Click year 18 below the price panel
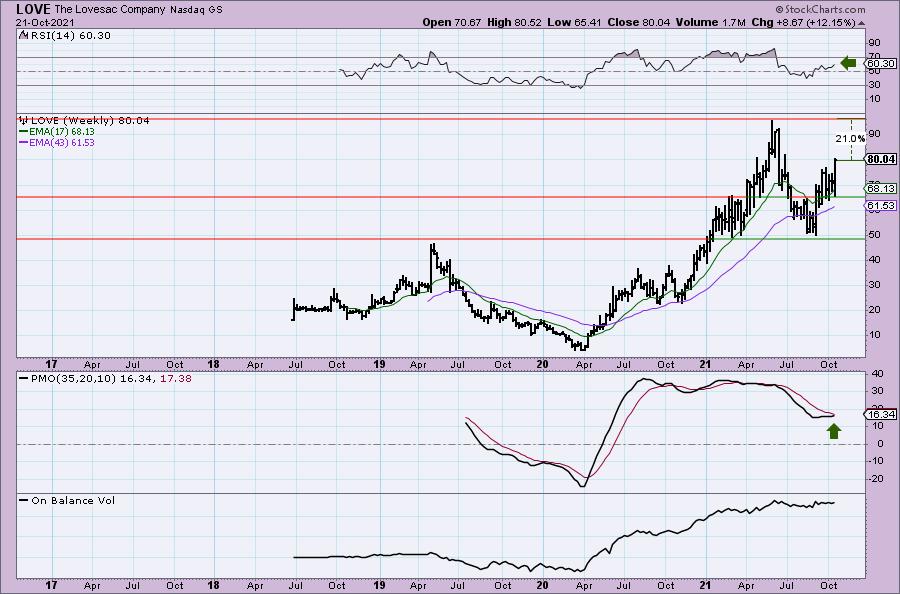Screen dimensions: 900x594 tap(214, 364)
